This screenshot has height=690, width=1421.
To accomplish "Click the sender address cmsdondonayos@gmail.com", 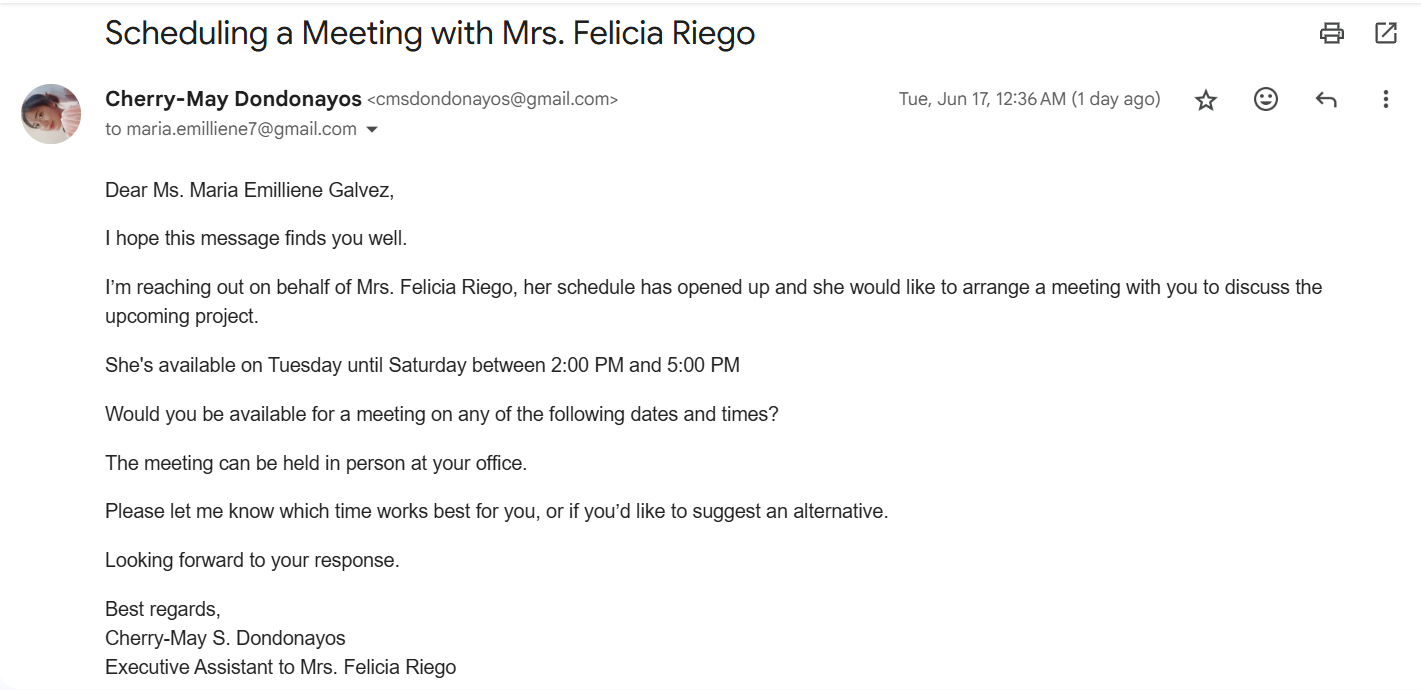I will point(493,100).
